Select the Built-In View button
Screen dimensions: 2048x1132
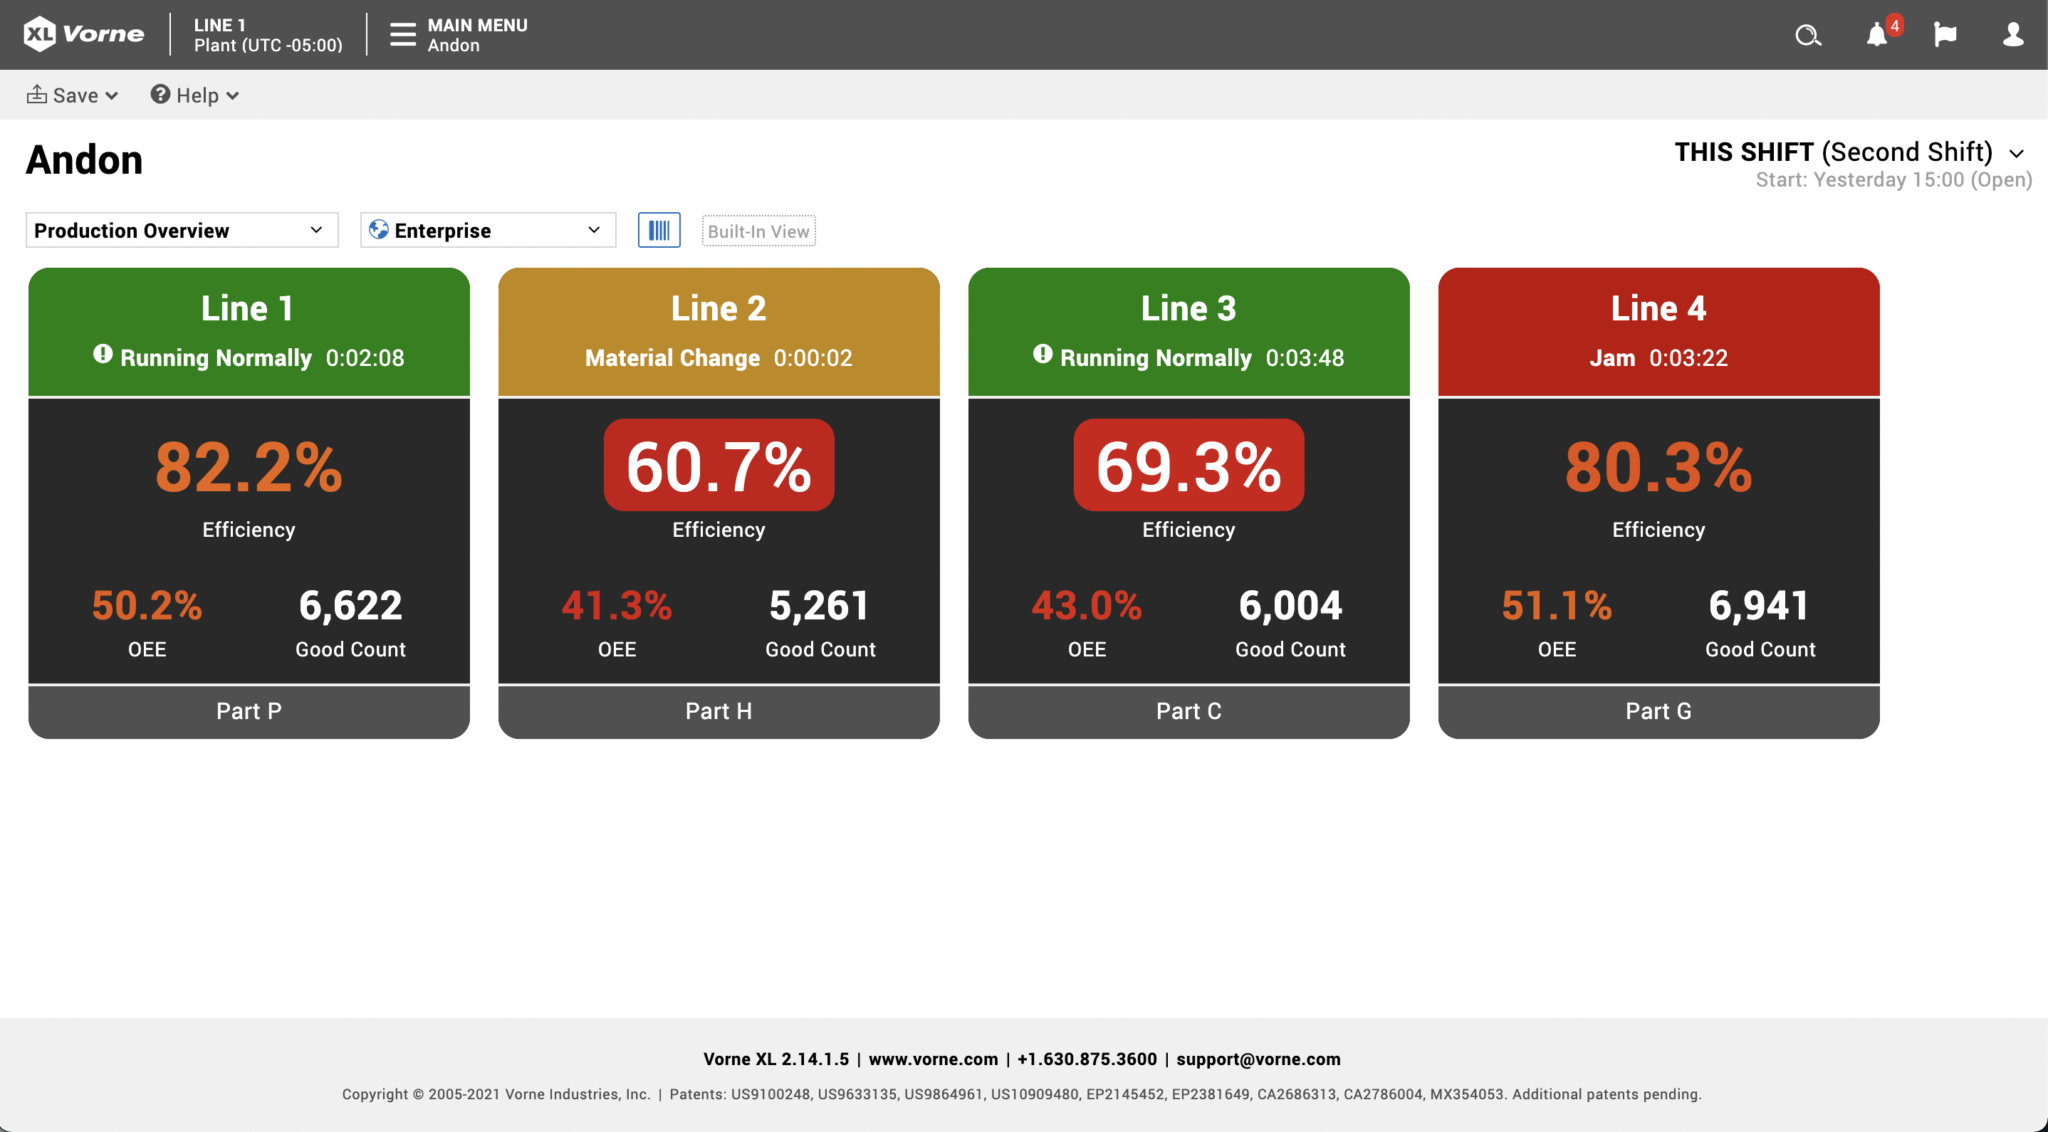click(x=758, y=230)
